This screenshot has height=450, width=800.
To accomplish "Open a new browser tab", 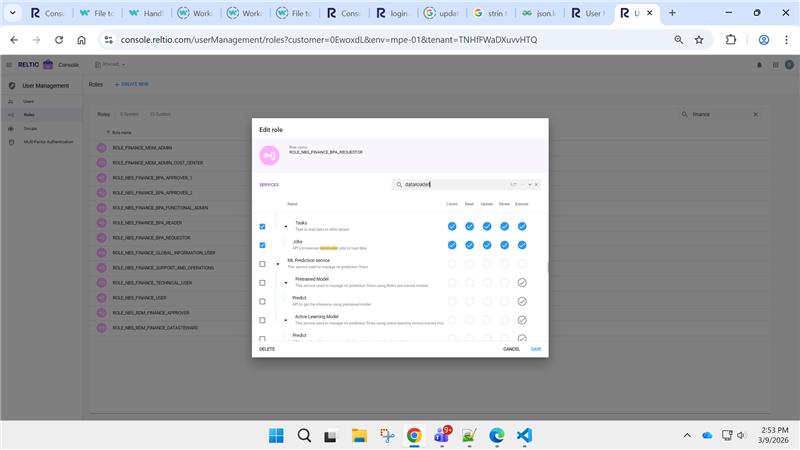I will [672, 13].
